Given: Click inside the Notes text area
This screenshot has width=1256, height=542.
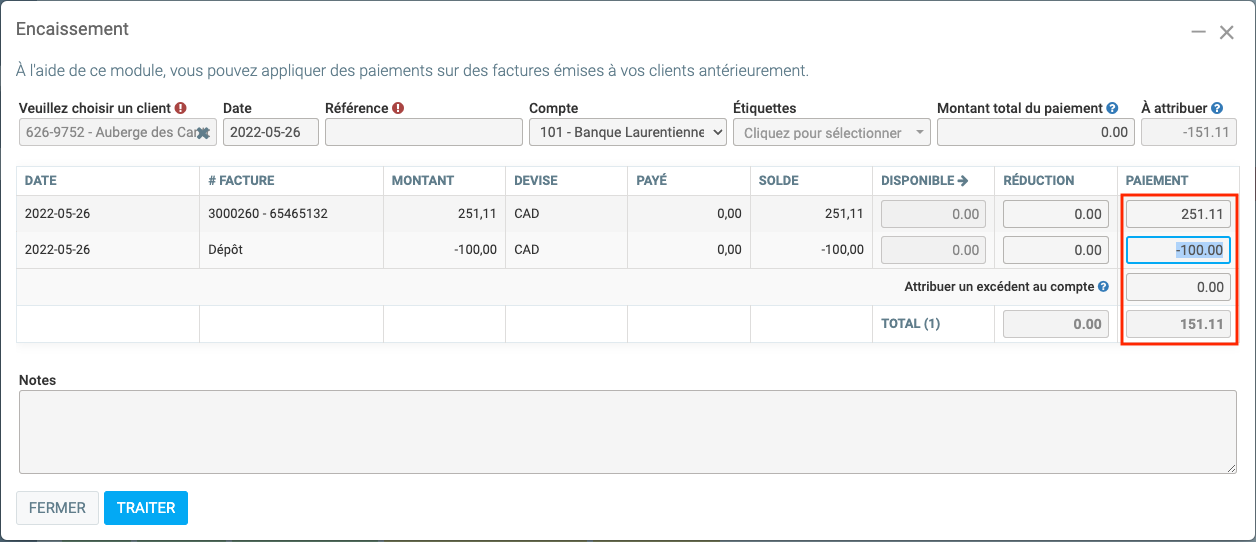Looking at the screenshot, I should pyautogui.click(x=627, y=432).
